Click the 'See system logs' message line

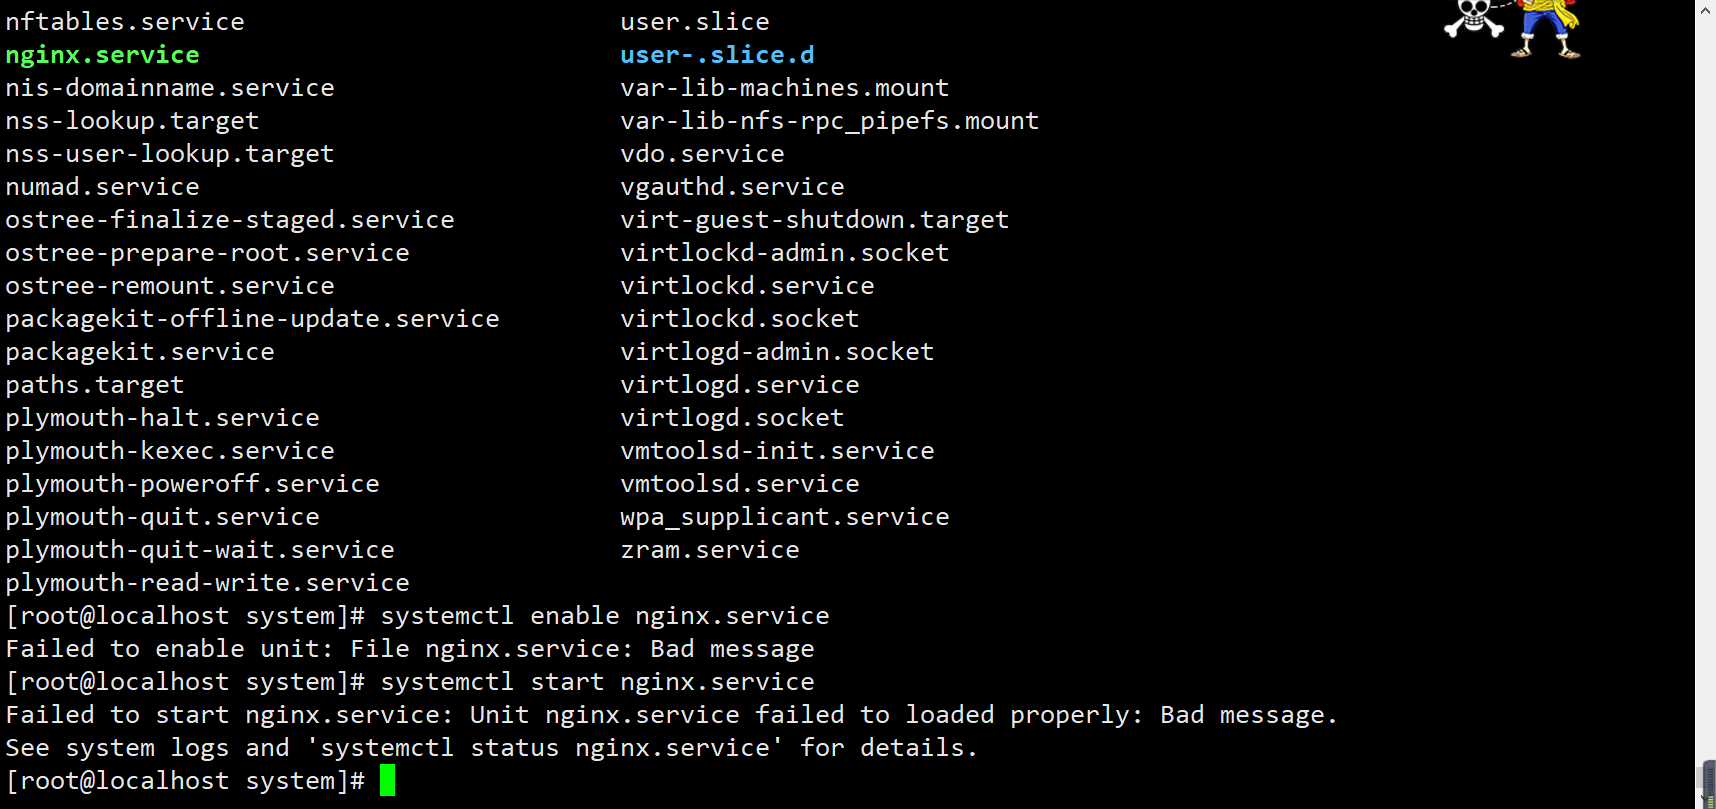pos(491,748)
